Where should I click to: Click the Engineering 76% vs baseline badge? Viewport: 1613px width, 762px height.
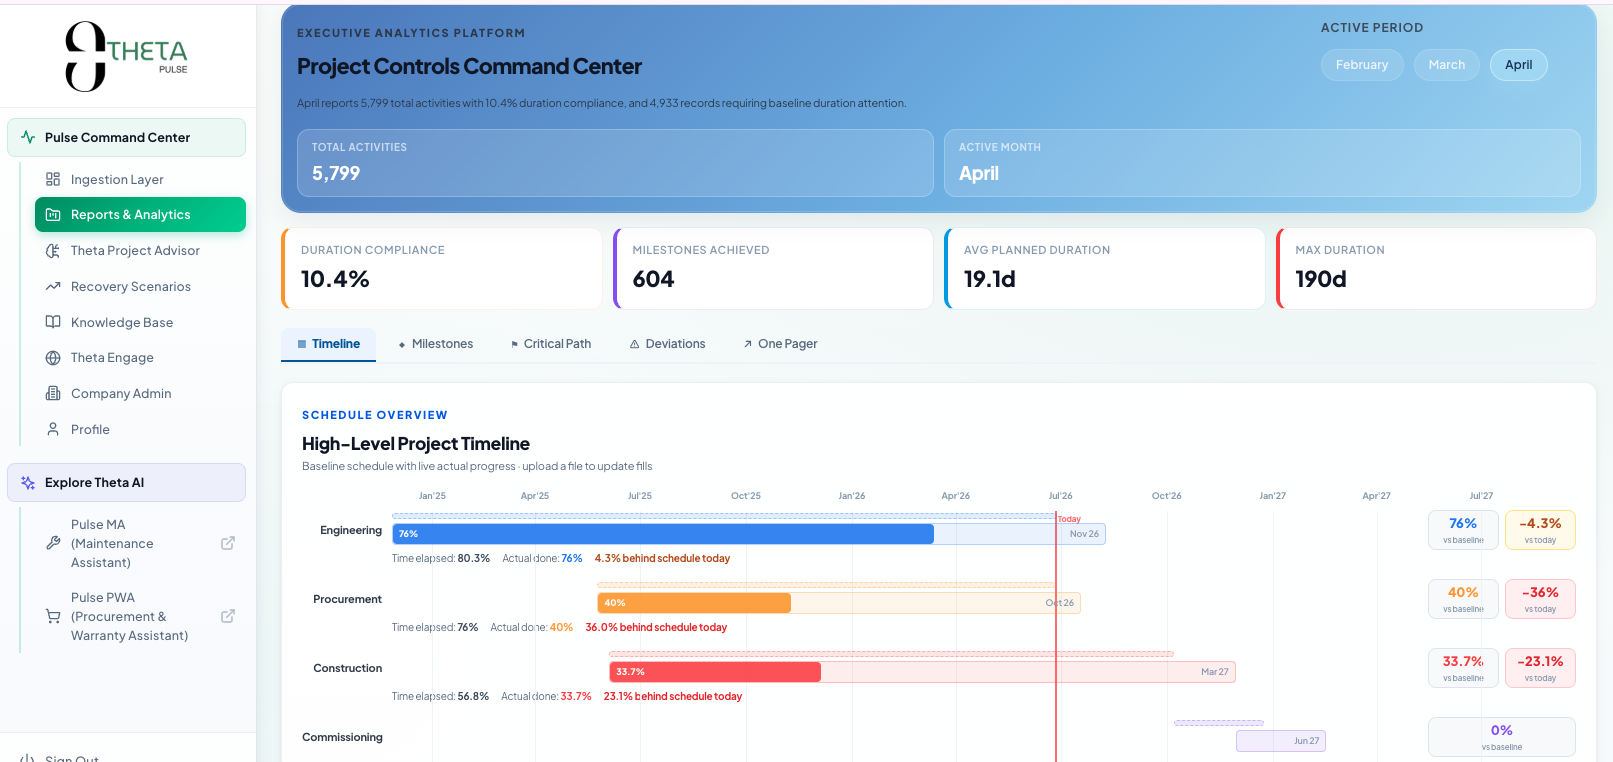(1463, 530)
